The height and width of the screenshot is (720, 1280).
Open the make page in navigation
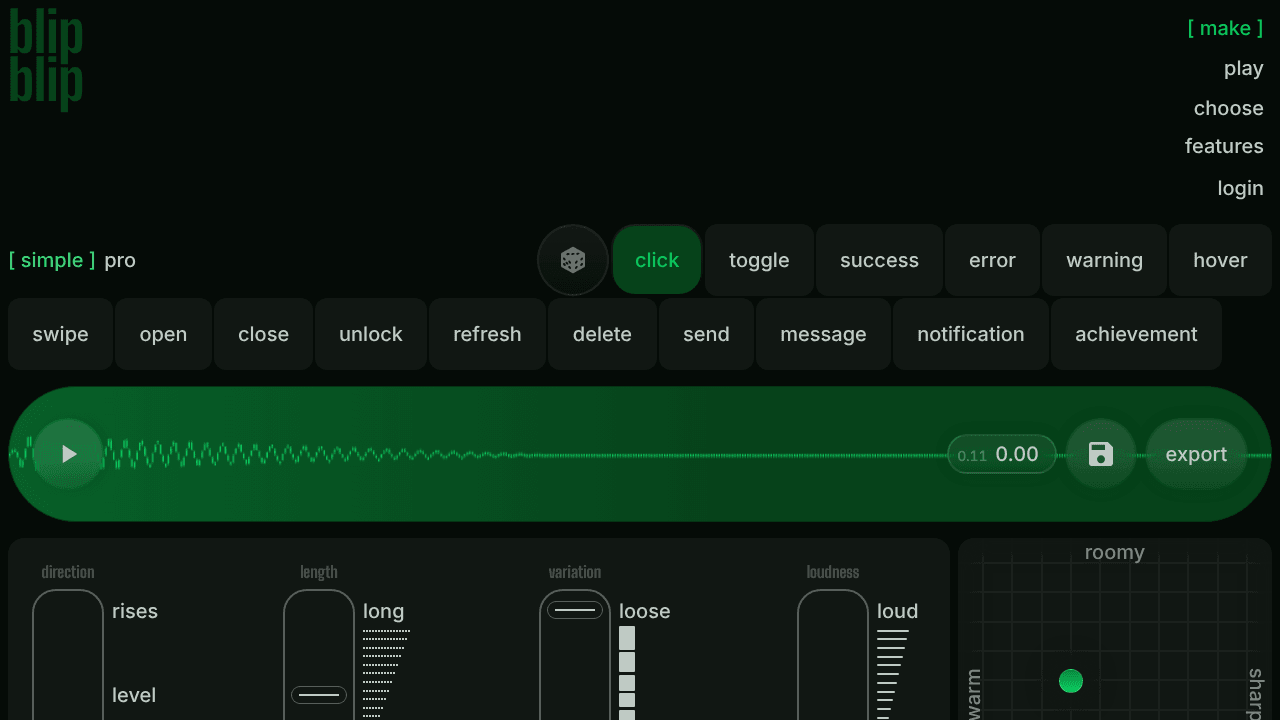point(1225,28)
